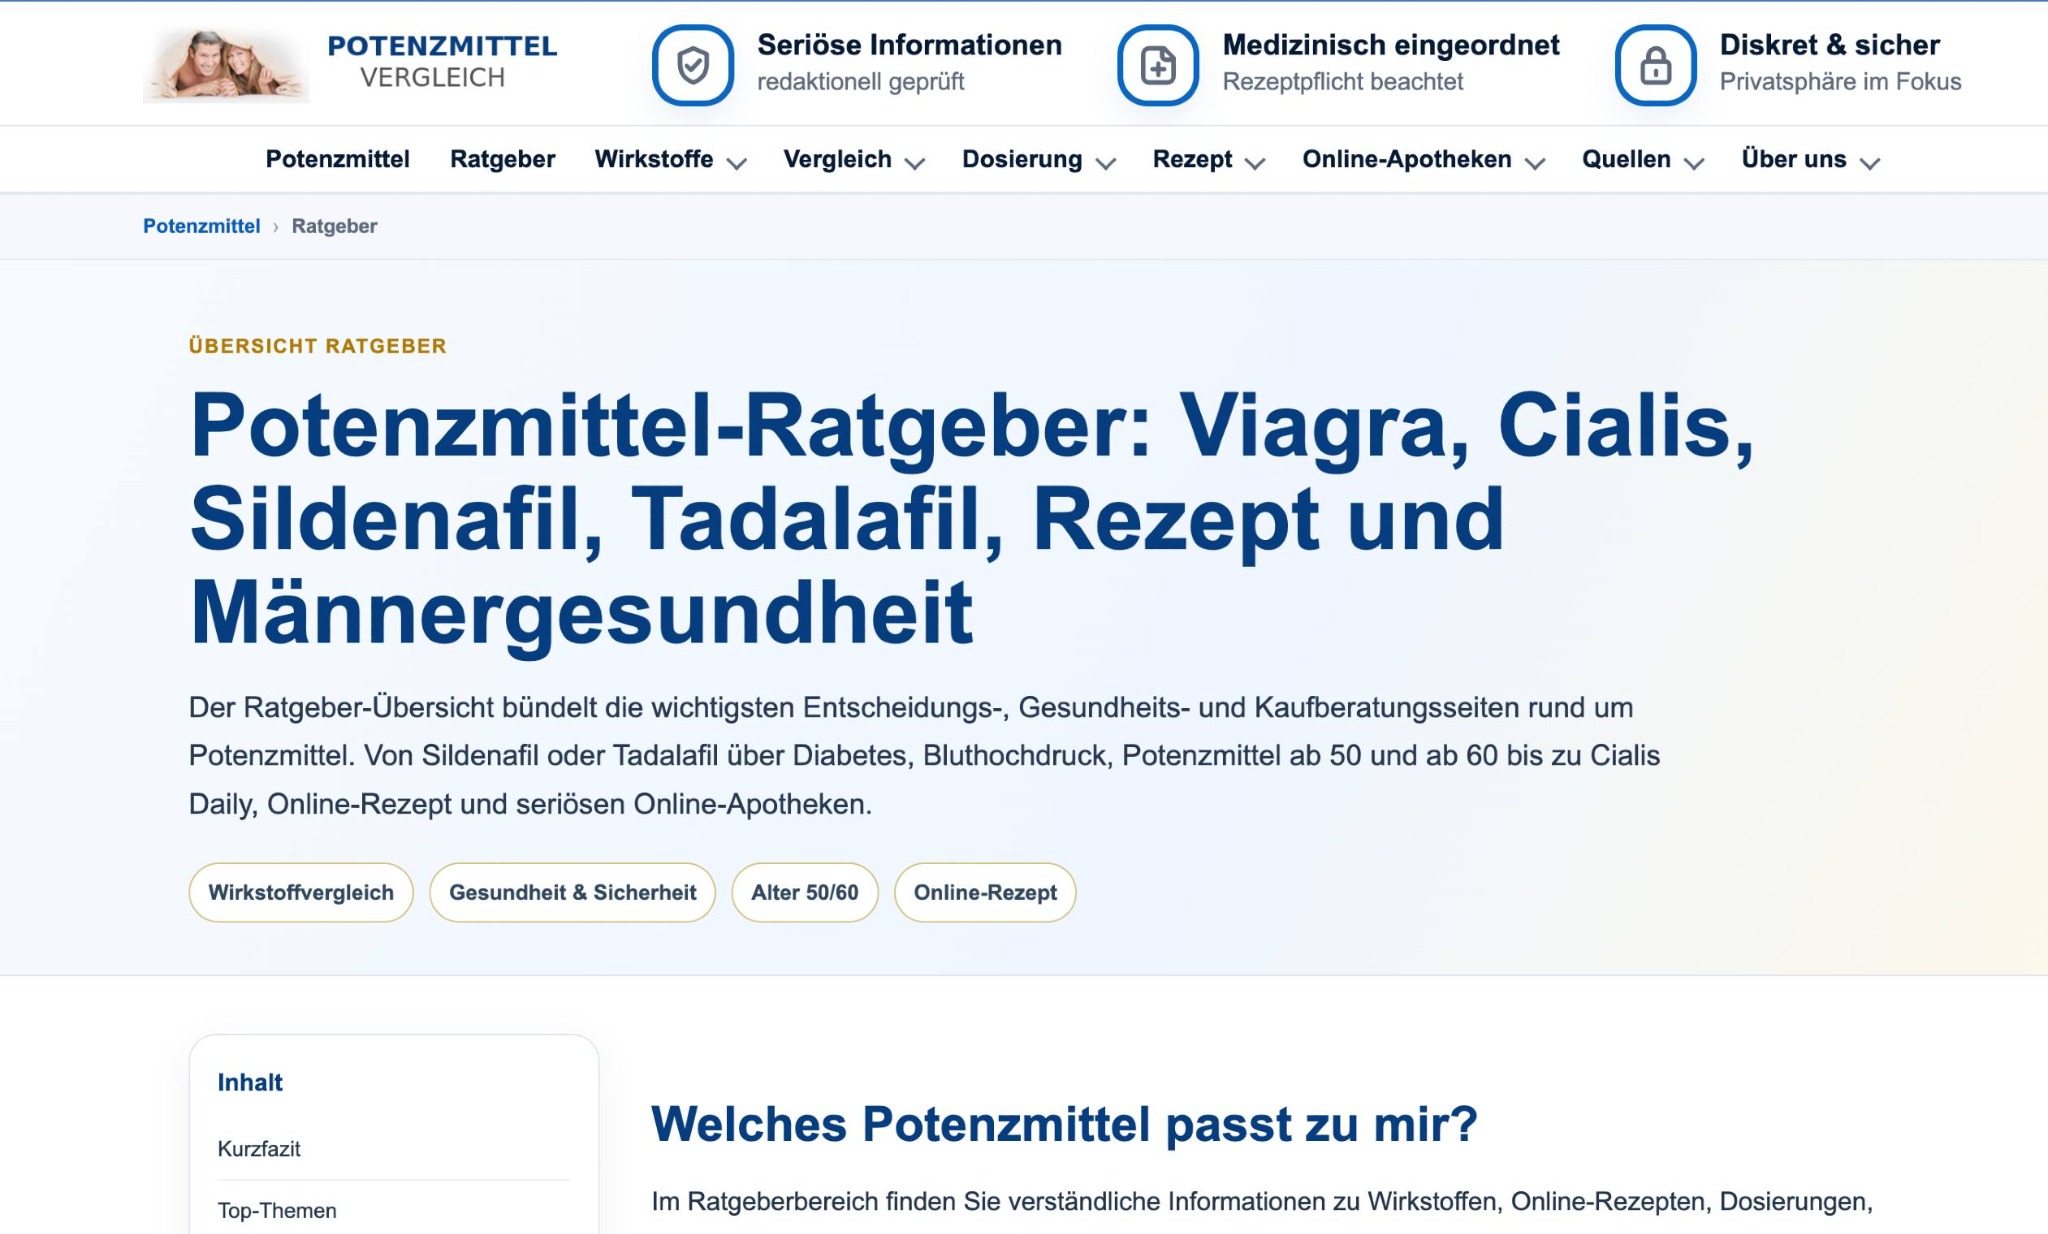Select the Alter 50/60 pill button

pyautogui.click(x=805, y=892)
